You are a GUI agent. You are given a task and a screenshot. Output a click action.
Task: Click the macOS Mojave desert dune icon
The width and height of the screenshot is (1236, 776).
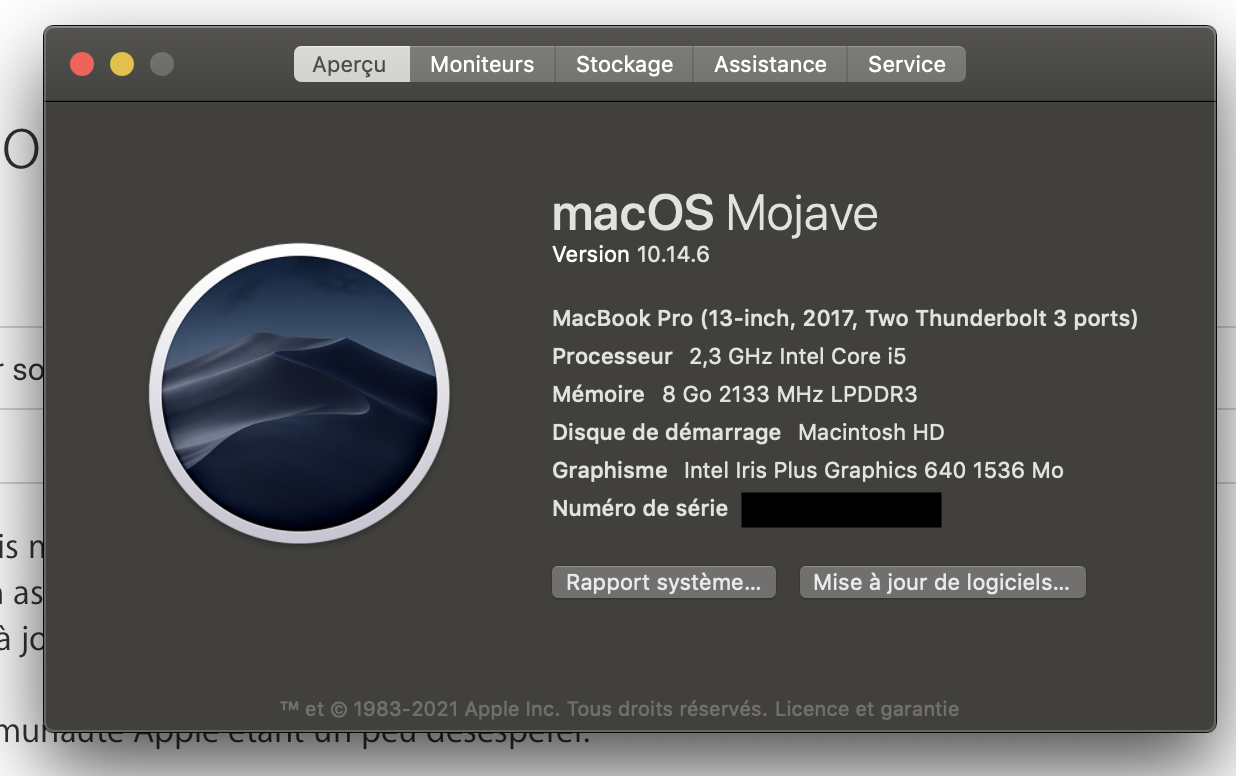[x=299, y=393]
